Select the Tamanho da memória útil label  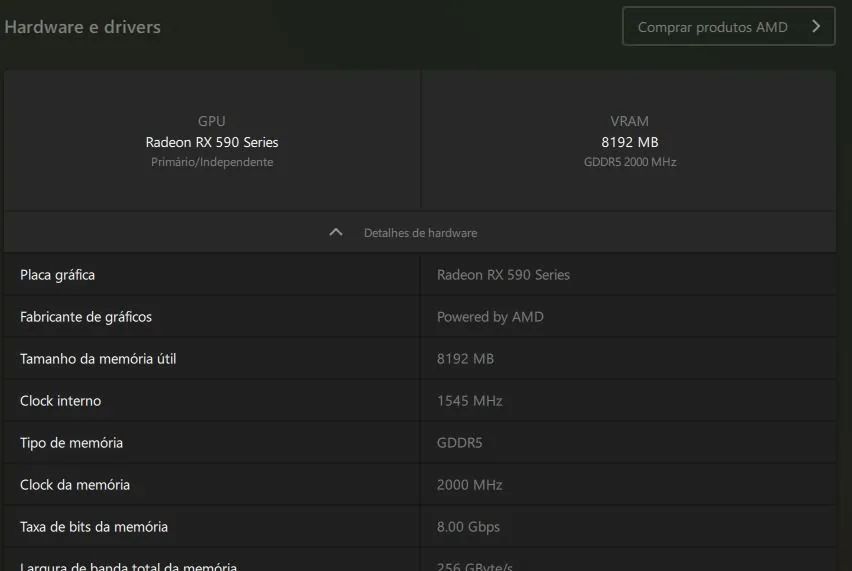98,359
